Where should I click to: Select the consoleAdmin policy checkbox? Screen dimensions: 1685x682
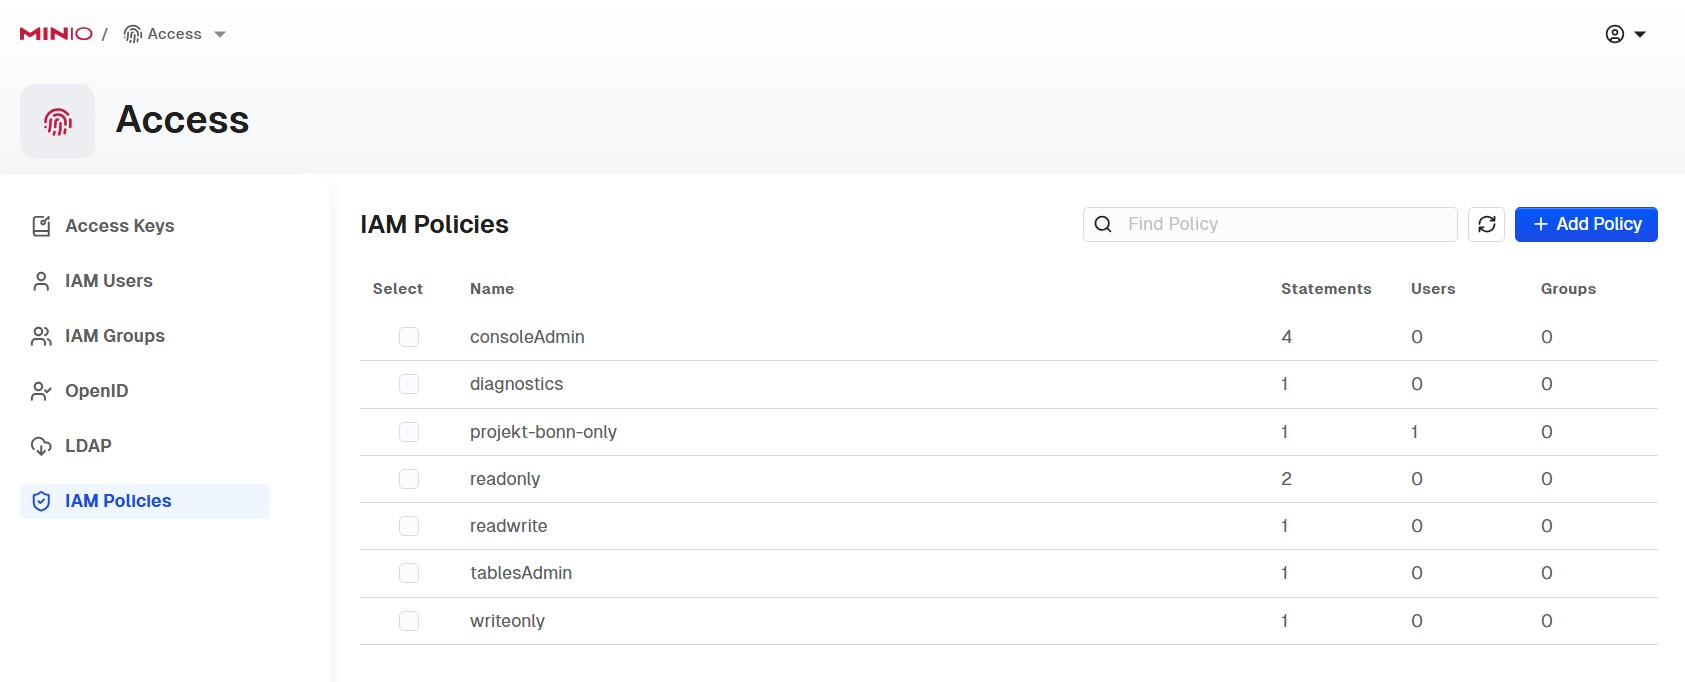(x=409, y=337)
